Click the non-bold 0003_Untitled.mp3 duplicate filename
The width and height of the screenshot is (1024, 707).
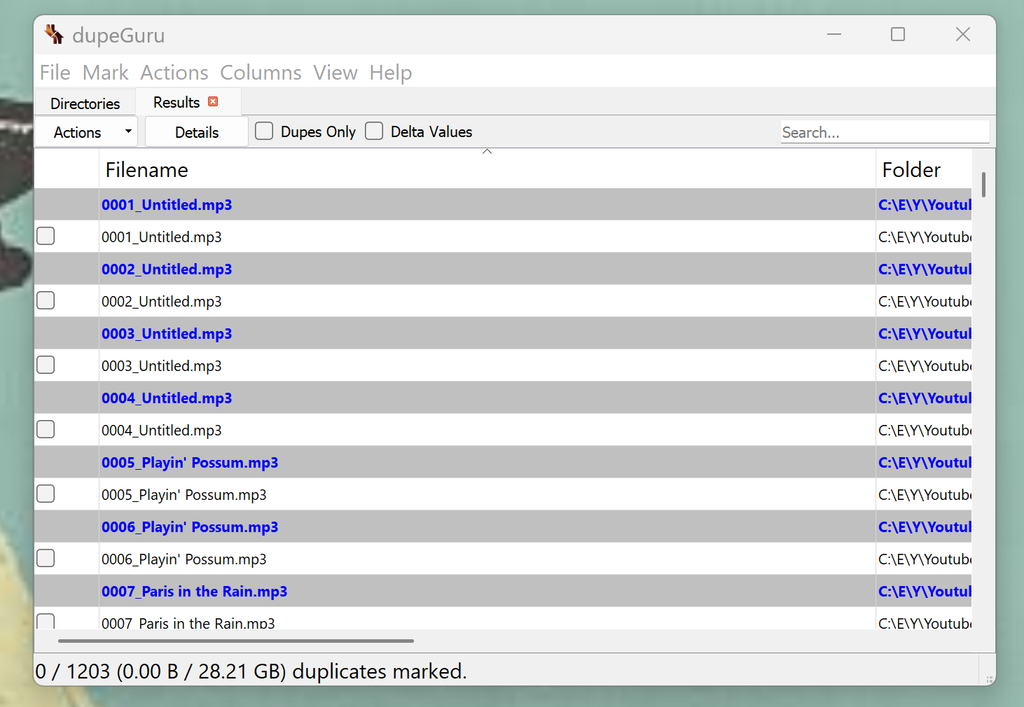pyautogui.click(x=161, y=366)
